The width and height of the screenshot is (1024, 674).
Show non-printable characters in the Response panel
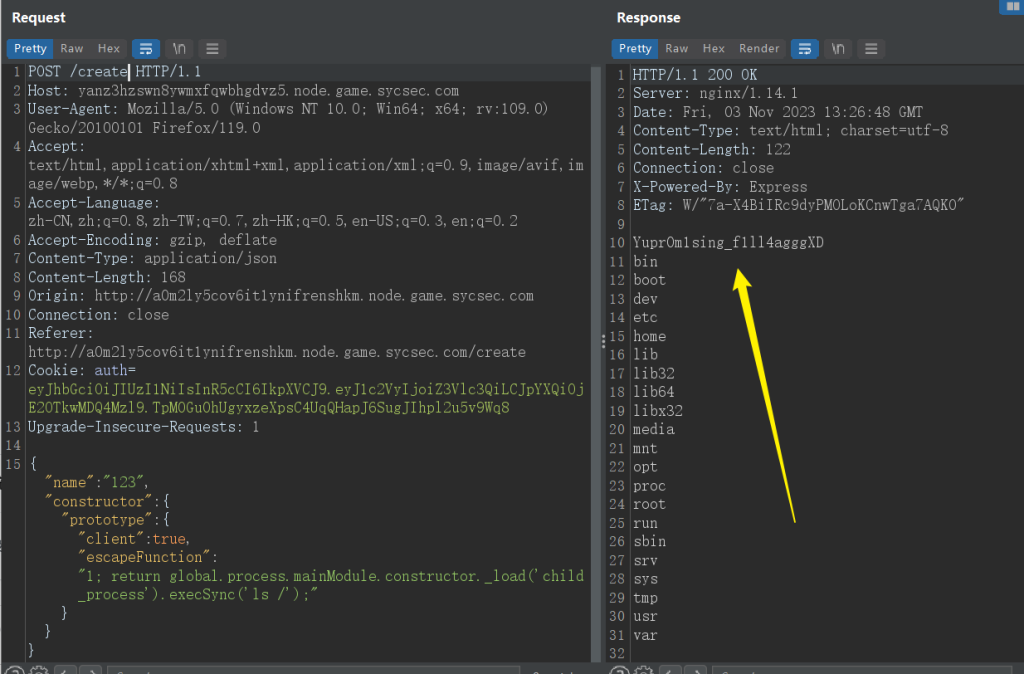pos(838,48)
